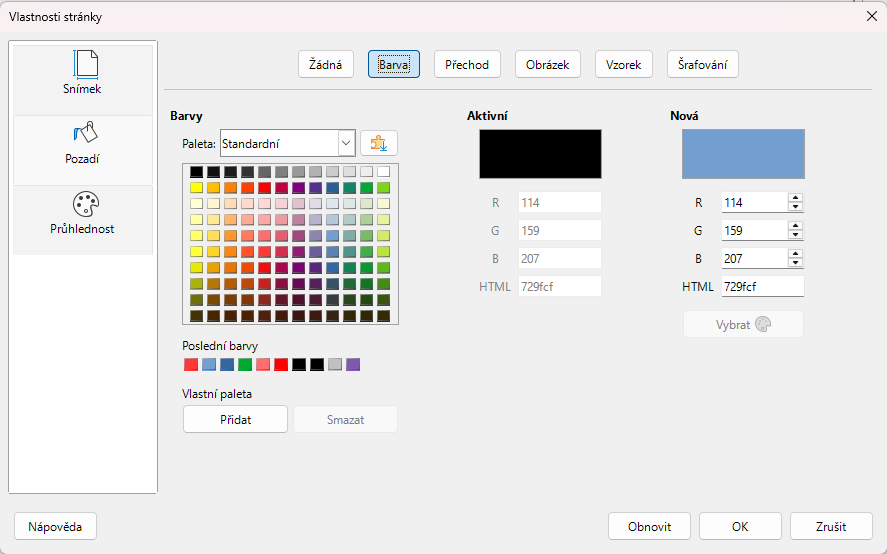Screen dimensions: 887x554
Task: Click the Aktivní HTML field showing 729fcf
Action: pyautogui.click(x=559, y=286)
